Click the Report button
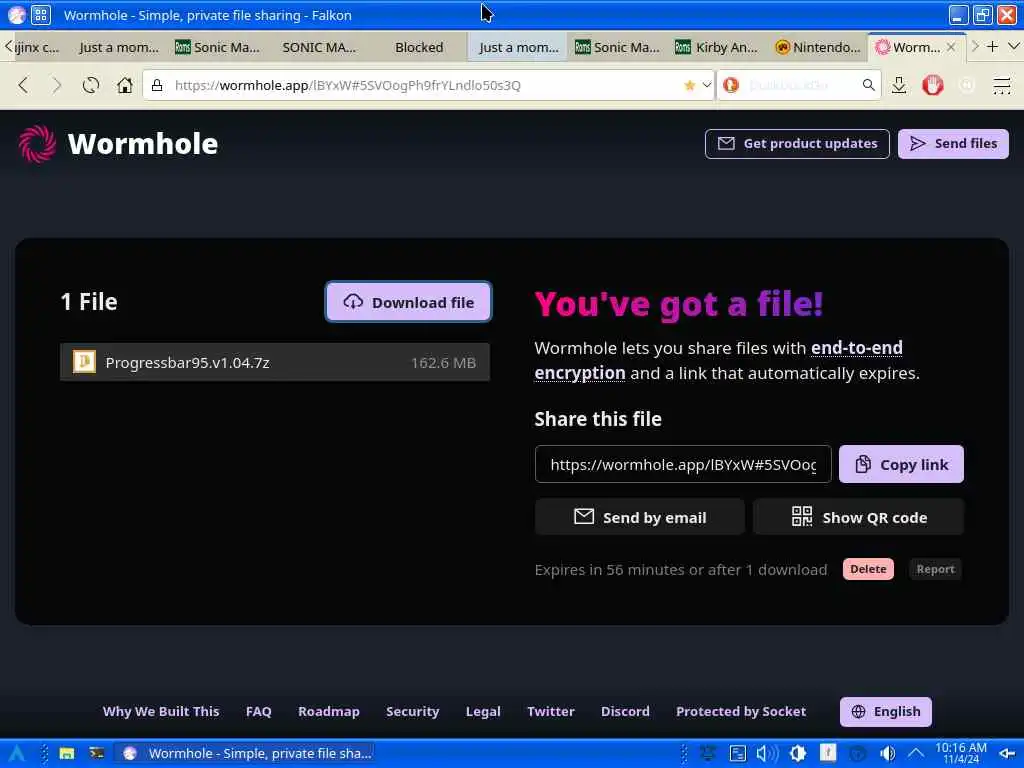Image resolution: width=1024 pixels, height=768 pixels. 935,569
